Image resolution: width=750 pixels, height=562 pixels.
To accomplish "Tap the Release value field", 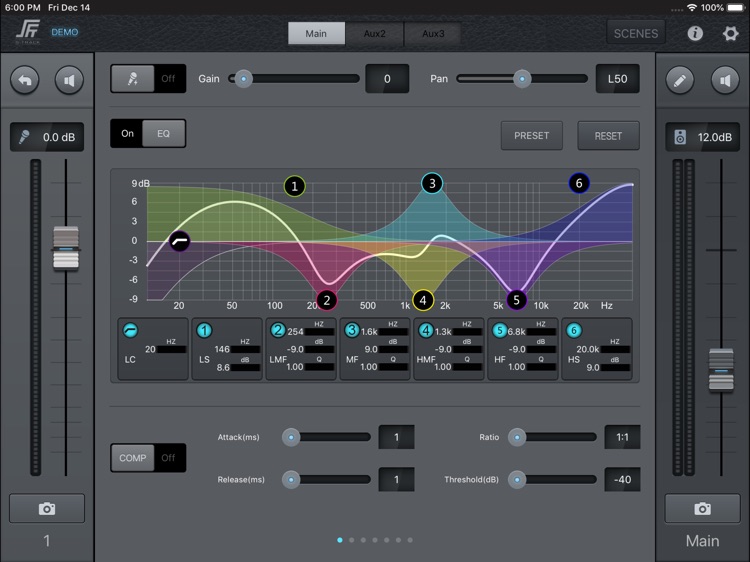I will pos(397,479).
